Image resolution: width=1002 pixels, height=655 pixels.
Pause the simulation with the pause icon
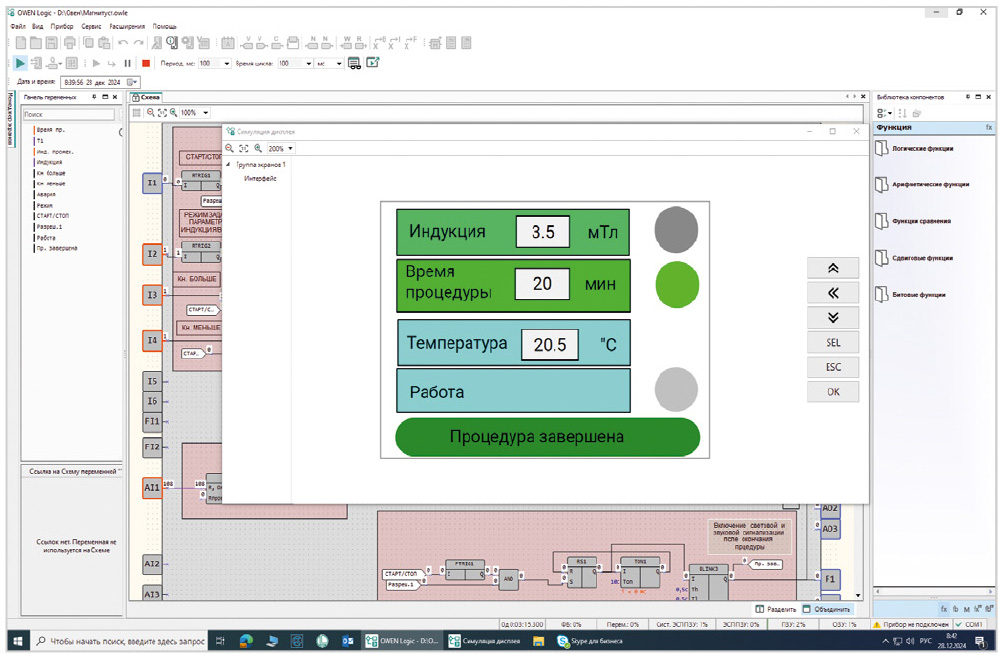tap(128, 63)
